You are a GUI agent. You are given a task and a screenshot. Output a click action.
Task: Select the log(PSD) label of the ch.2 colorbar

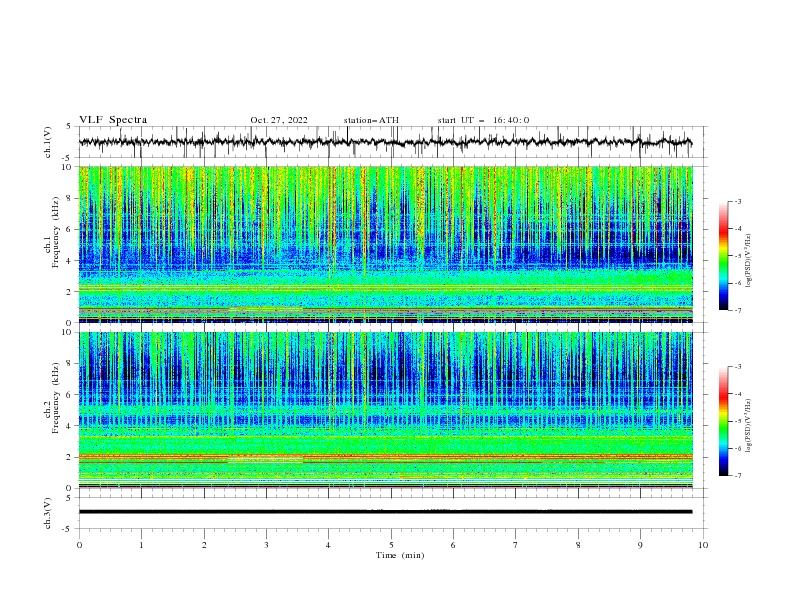[x=749, y=426]
